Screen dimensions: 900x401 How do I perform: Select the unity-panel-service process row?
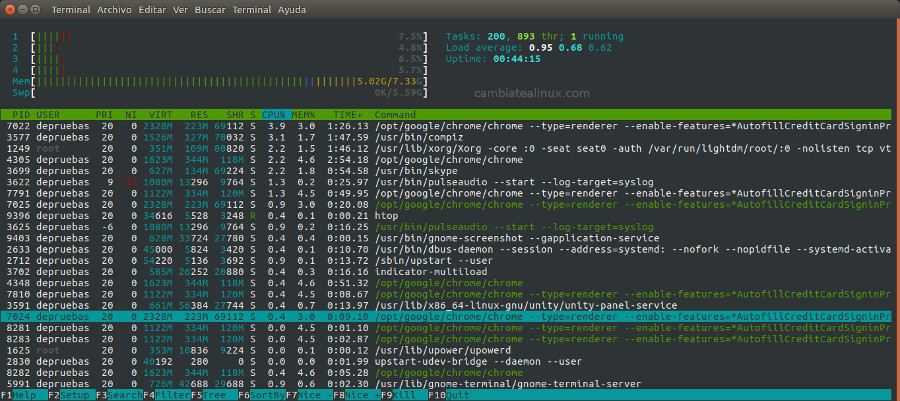point(445,305)
